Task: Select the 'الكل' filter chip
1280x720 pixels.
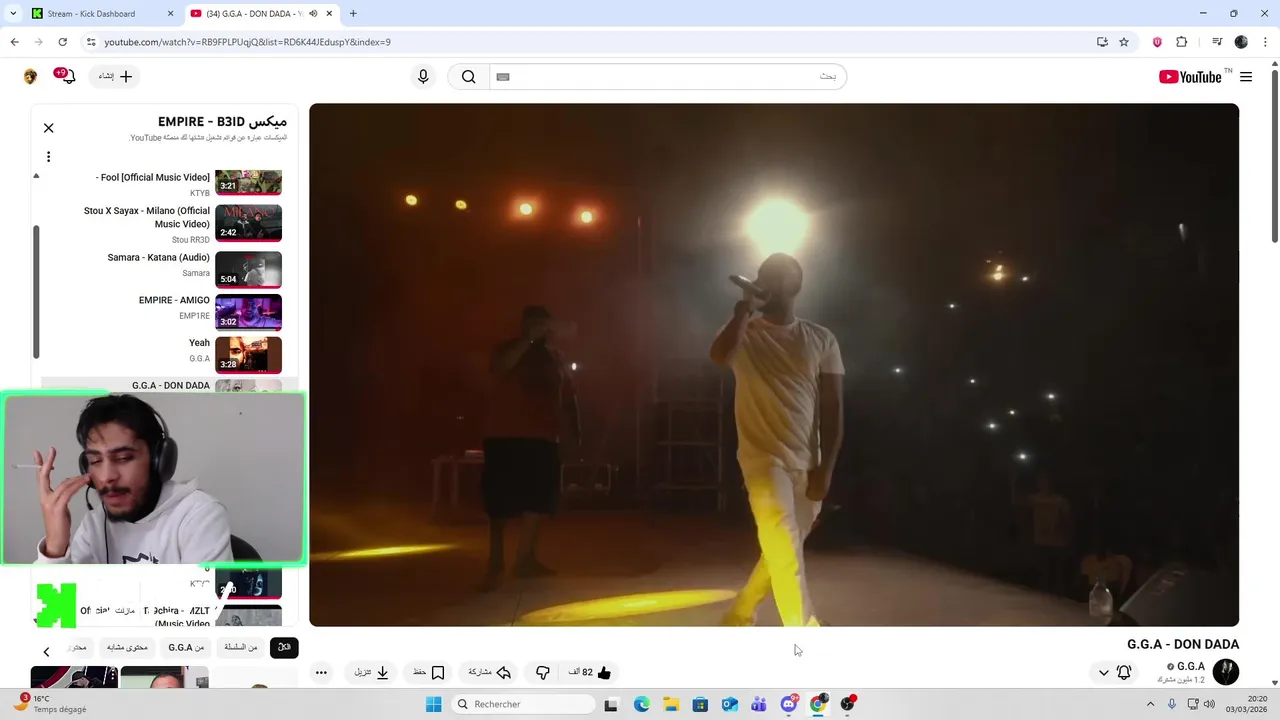Action: click(x=284, y=647)
